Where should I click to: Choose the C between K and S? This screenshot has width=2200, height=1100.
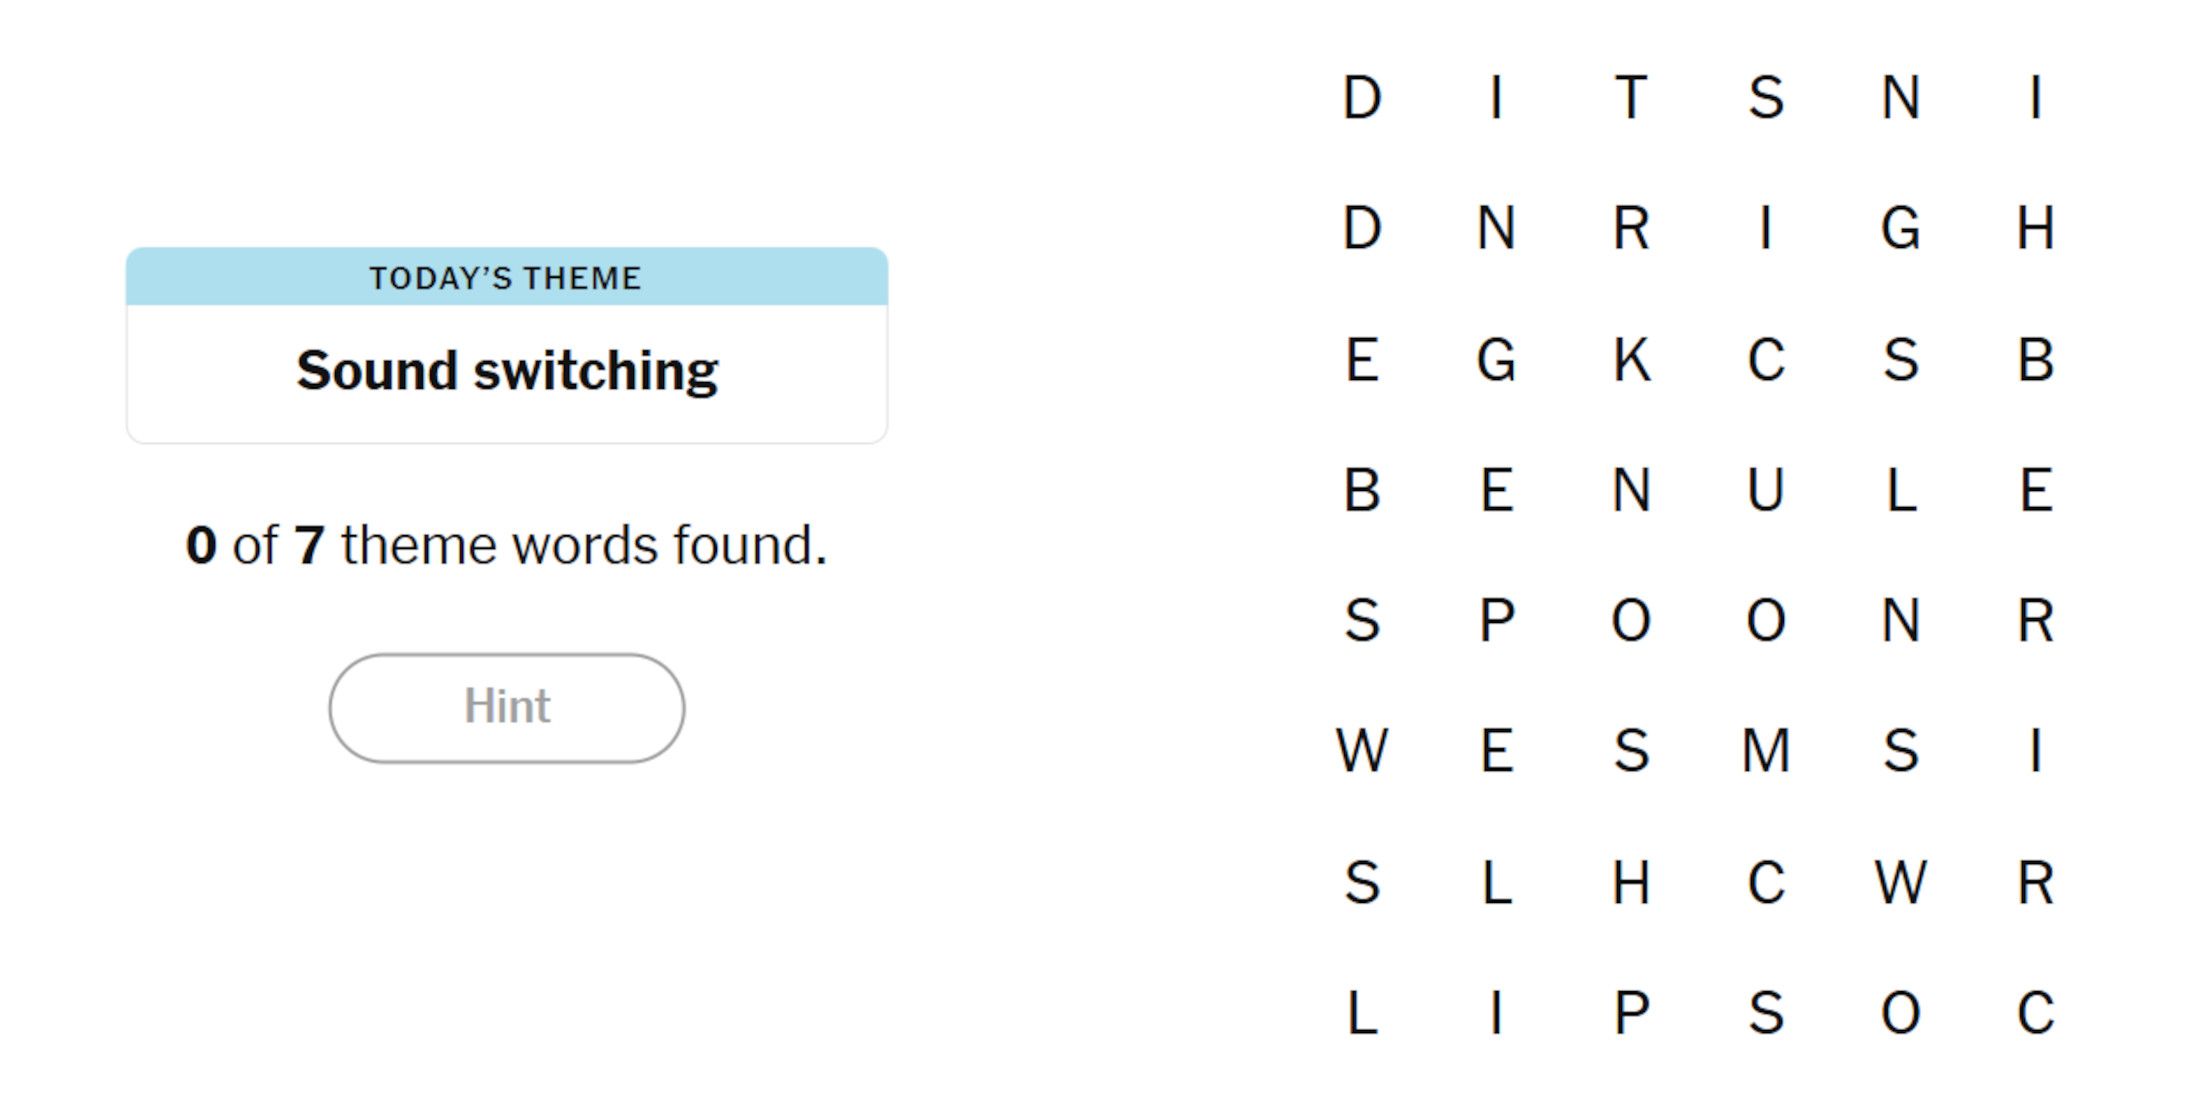tap(1766, 359)
